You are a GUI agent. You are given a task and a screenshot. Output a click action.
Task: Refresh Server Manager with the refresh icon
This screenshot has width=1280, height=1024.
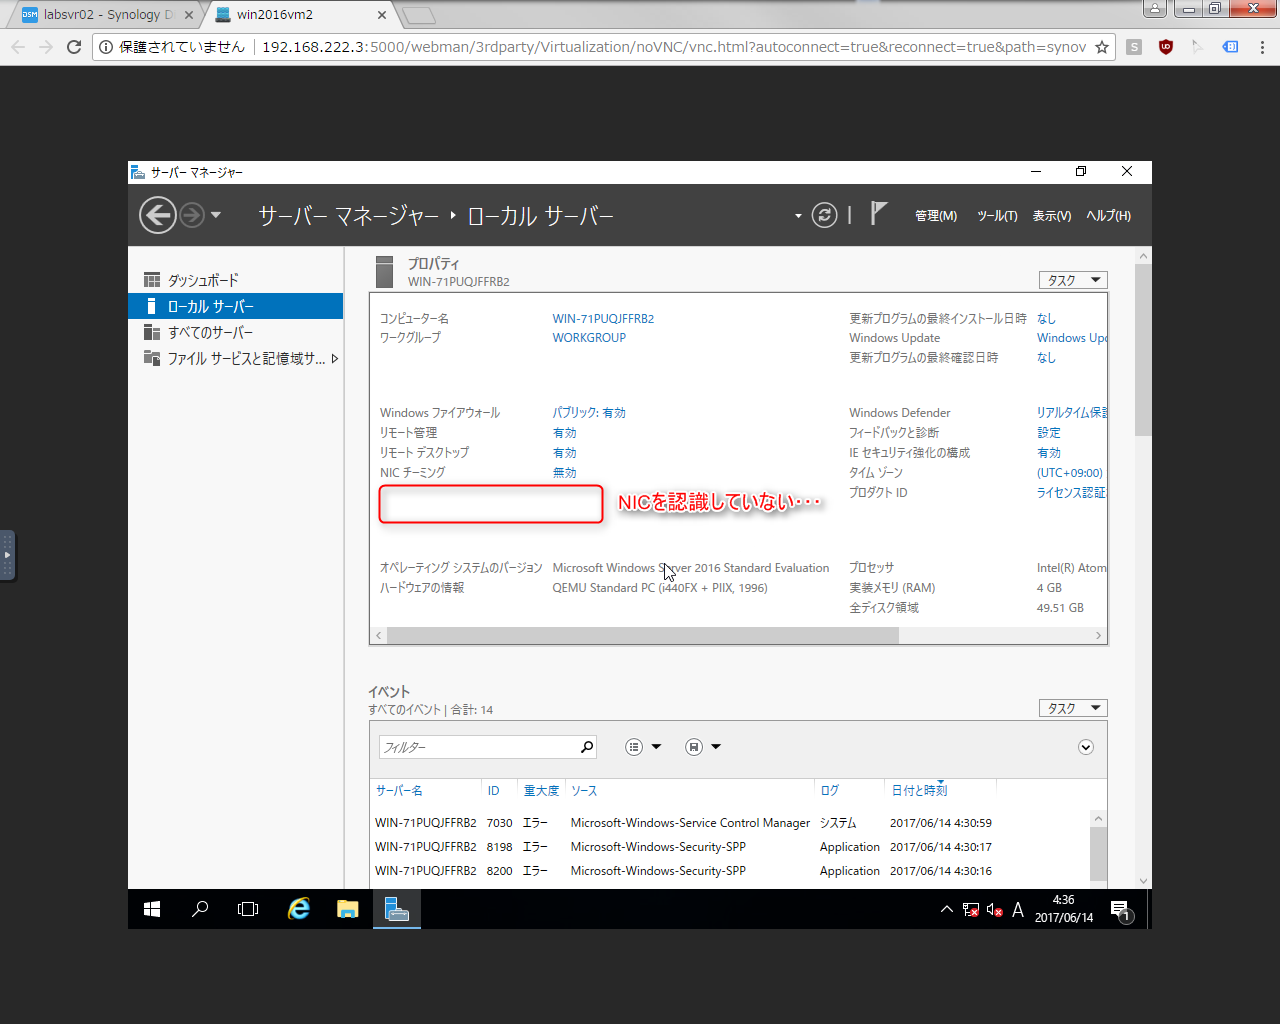pyautogui.click(x=824, y=215)
